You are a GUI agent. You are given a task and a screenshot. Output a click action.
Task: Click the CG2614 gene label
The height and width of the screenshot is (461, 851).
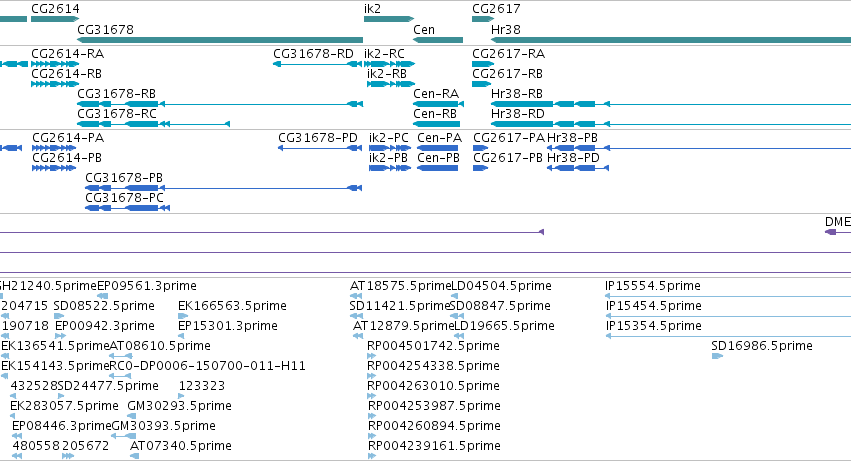tap(55, 9)
